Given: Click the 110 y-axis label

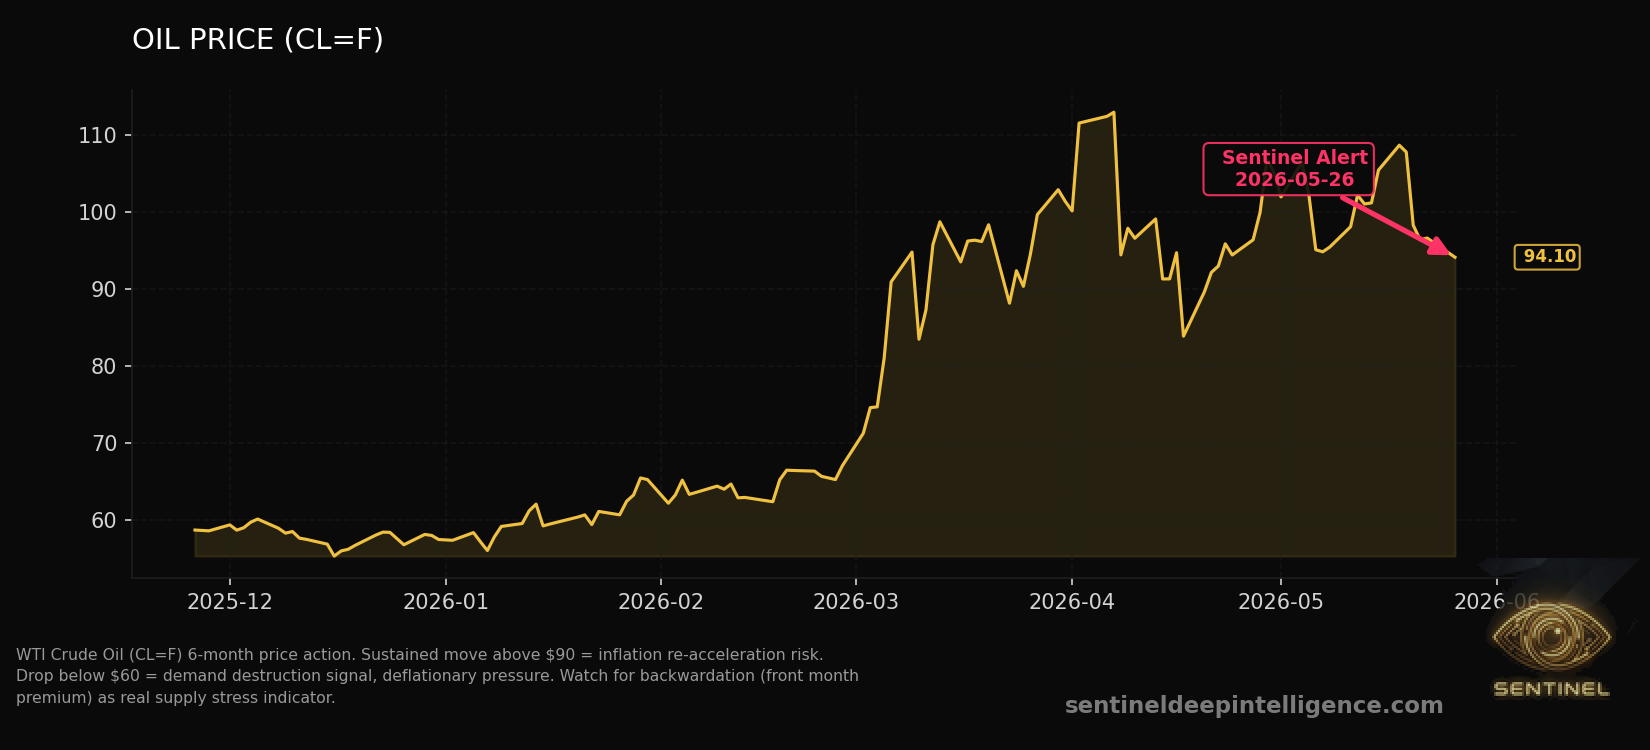Looking at the screenshot, I should (x=97, y=135).
